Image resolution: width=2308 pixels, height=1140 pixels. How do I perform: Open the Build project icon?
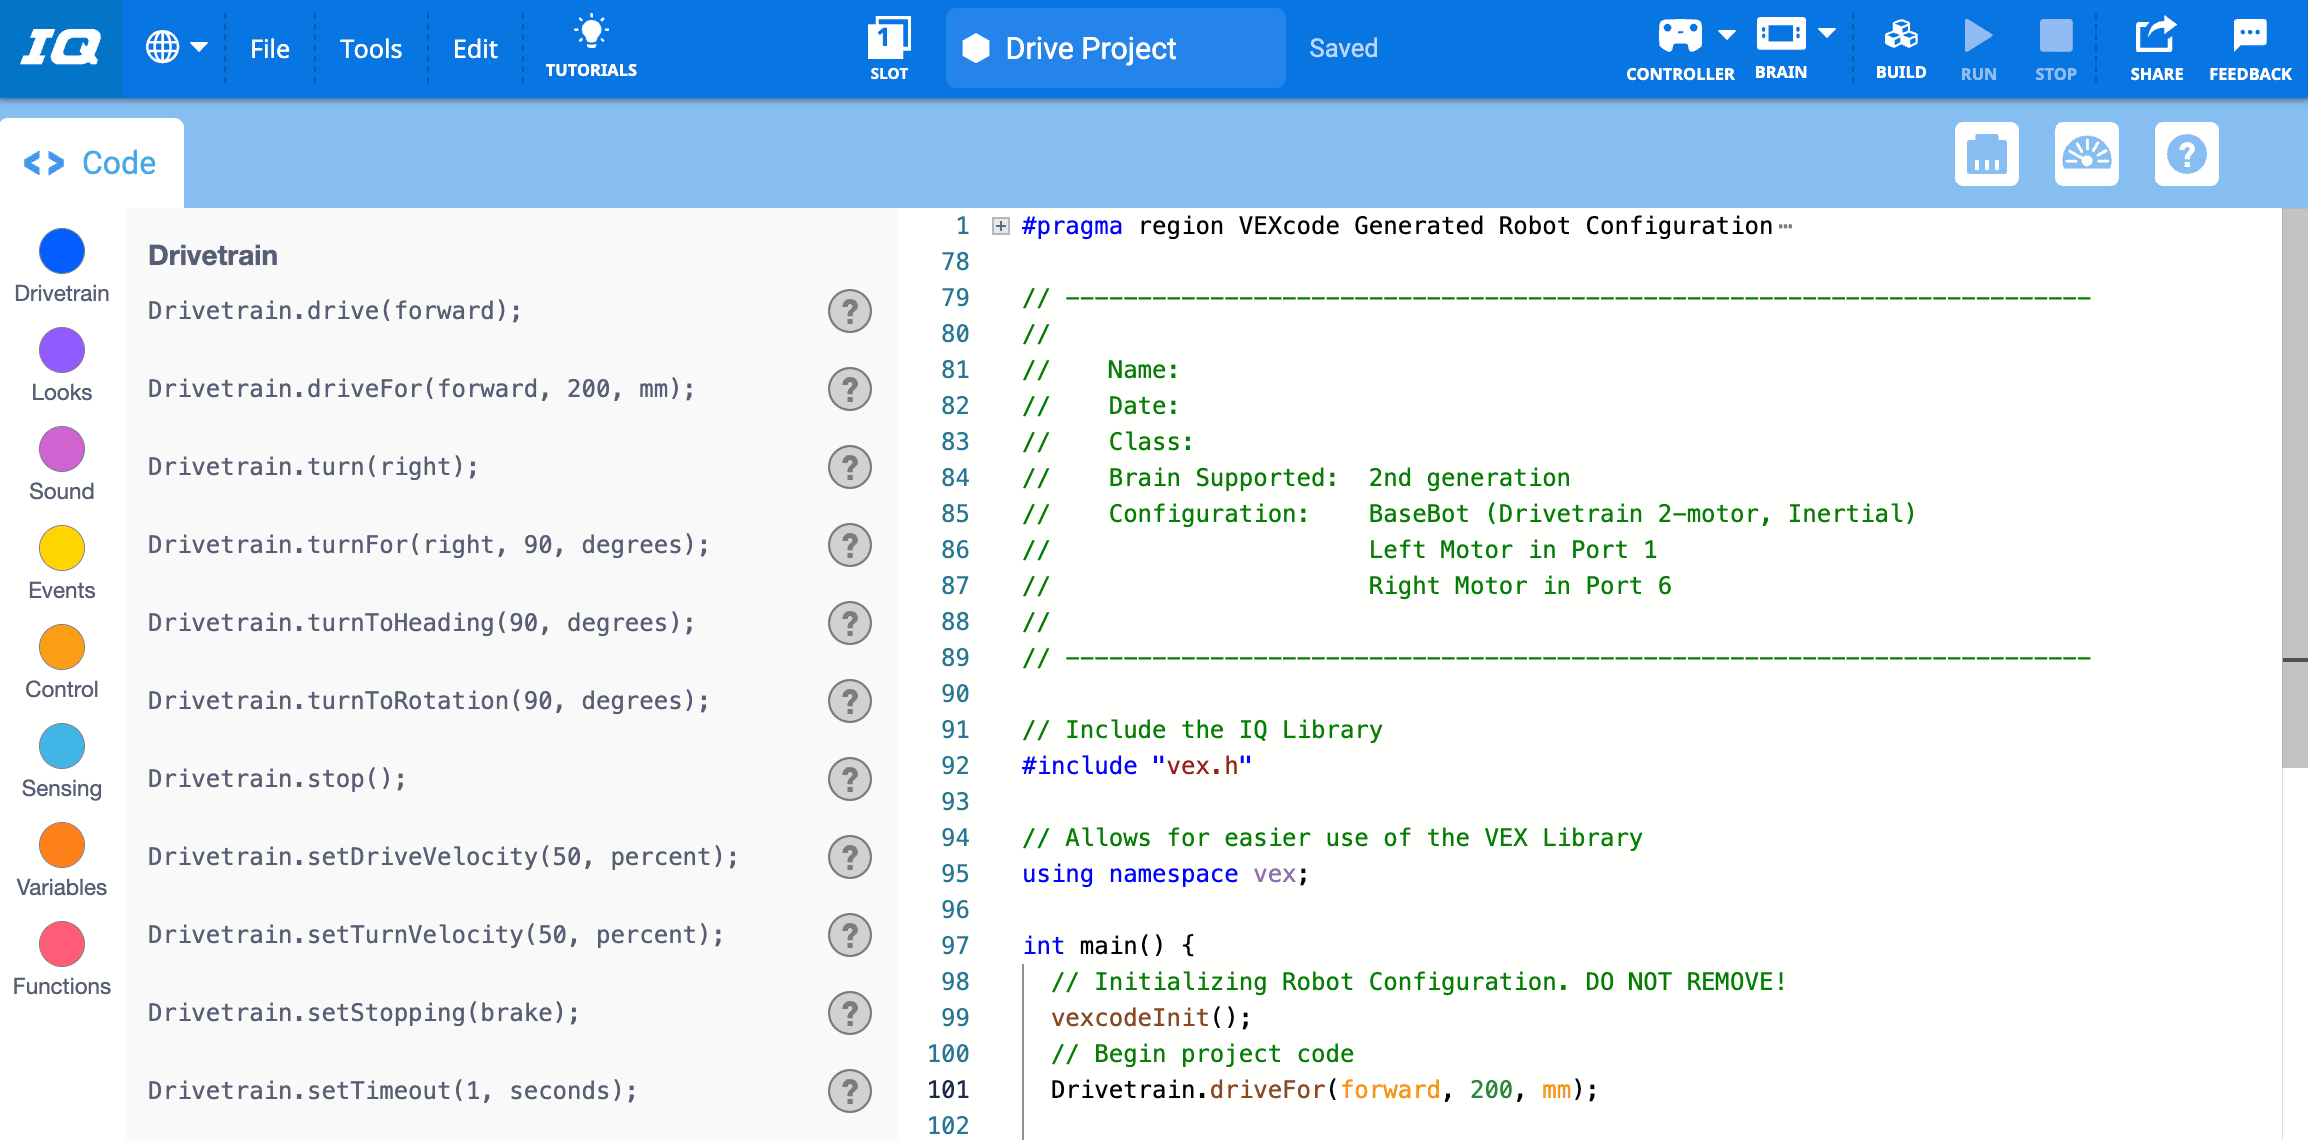click(x=1900, y=46)
